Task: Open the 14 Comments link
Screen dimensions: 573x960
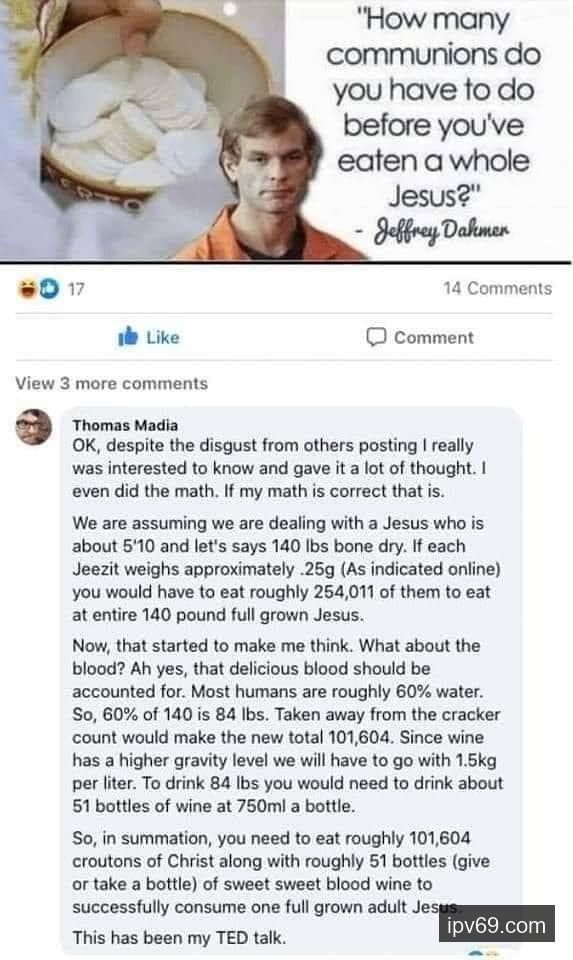Action: pos(497,288)
